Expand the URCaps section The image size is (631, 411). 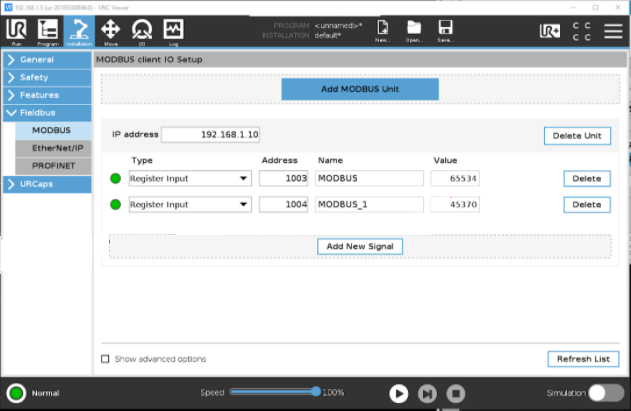[47, 184]
